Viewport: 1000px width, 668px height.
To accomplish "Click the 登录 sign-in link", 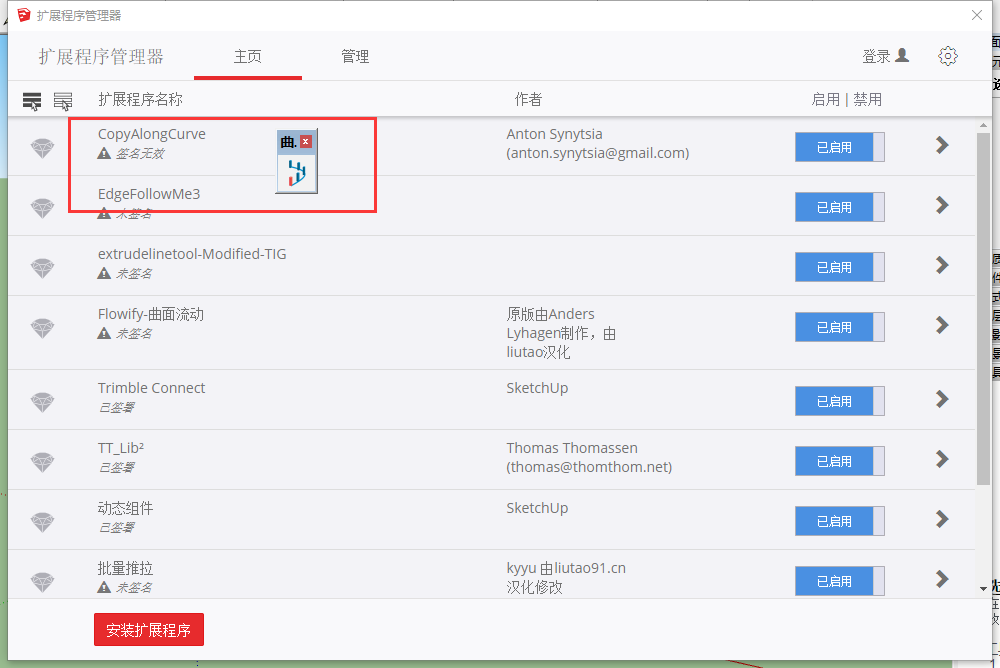I will click(885, 56).
